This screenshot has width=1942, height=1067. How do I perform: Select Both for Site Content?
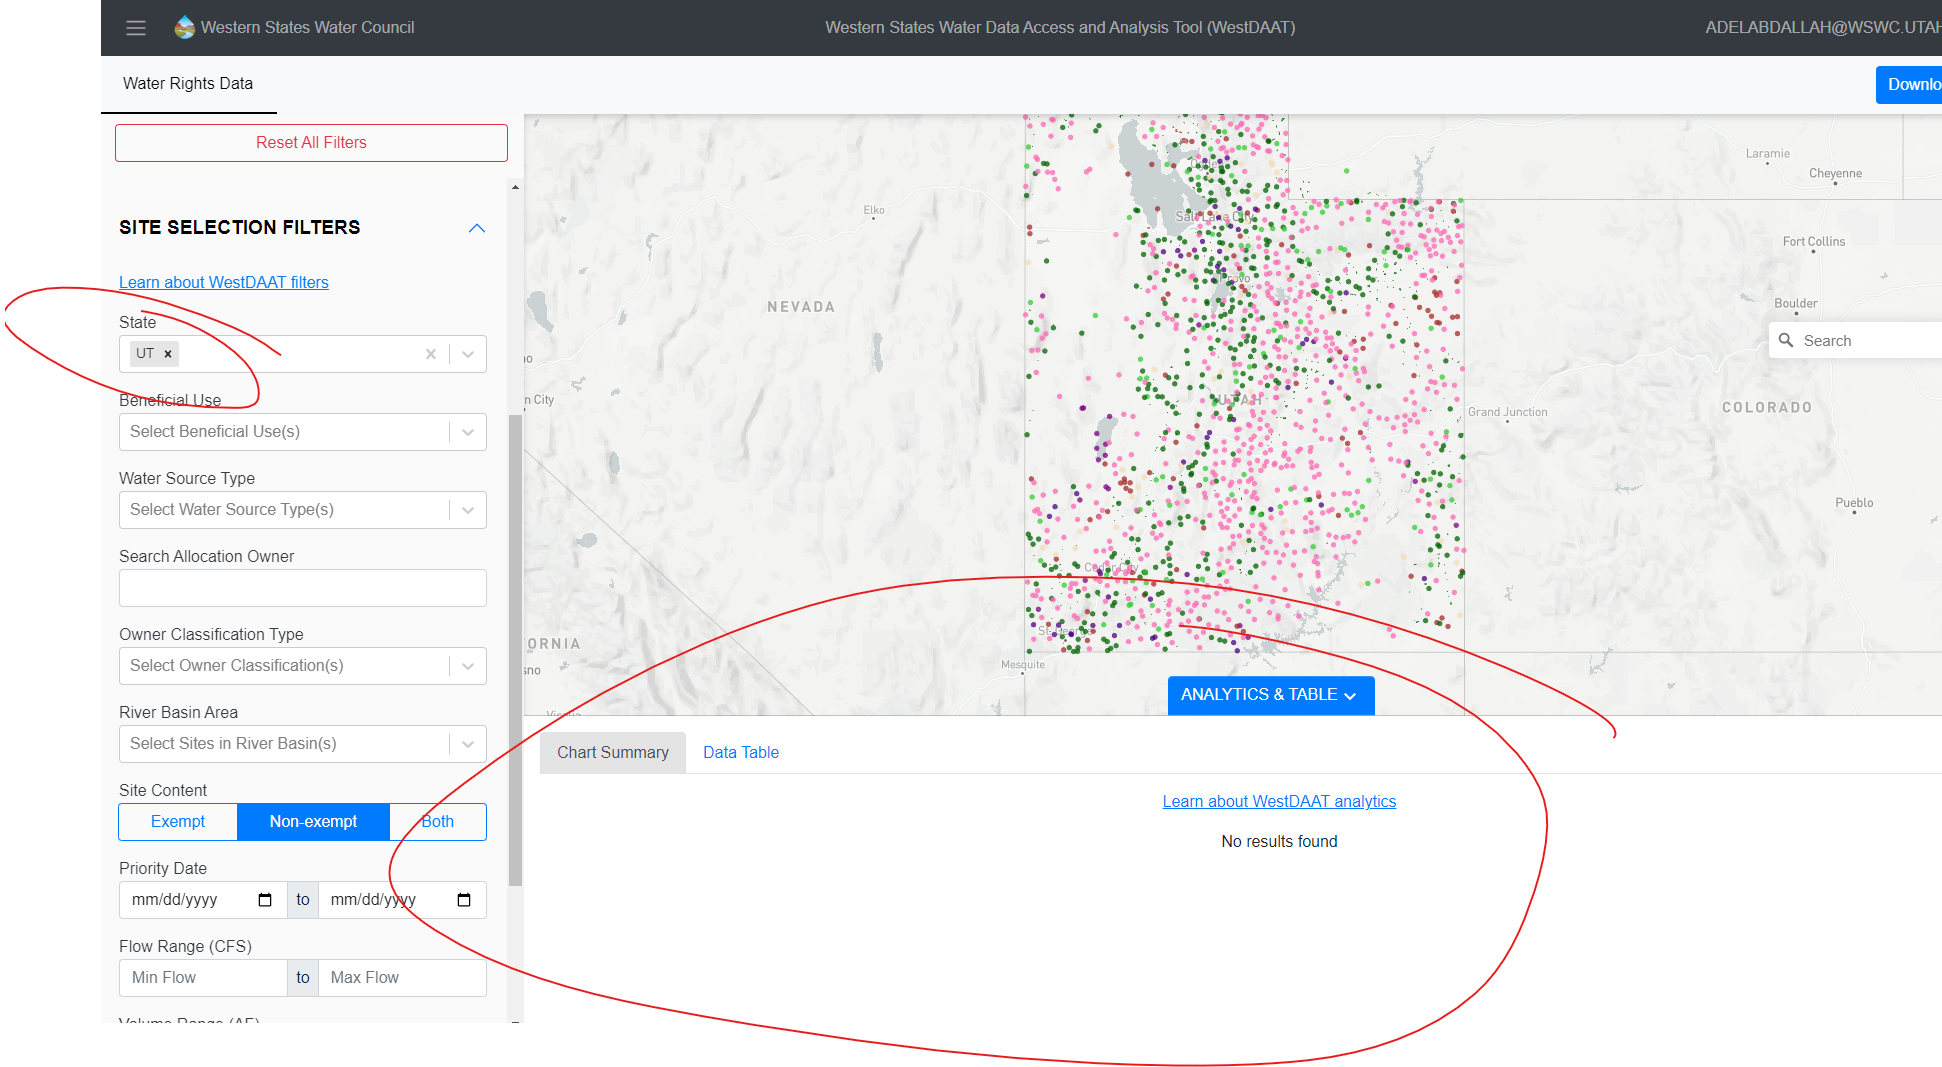(x=437, y=821)
